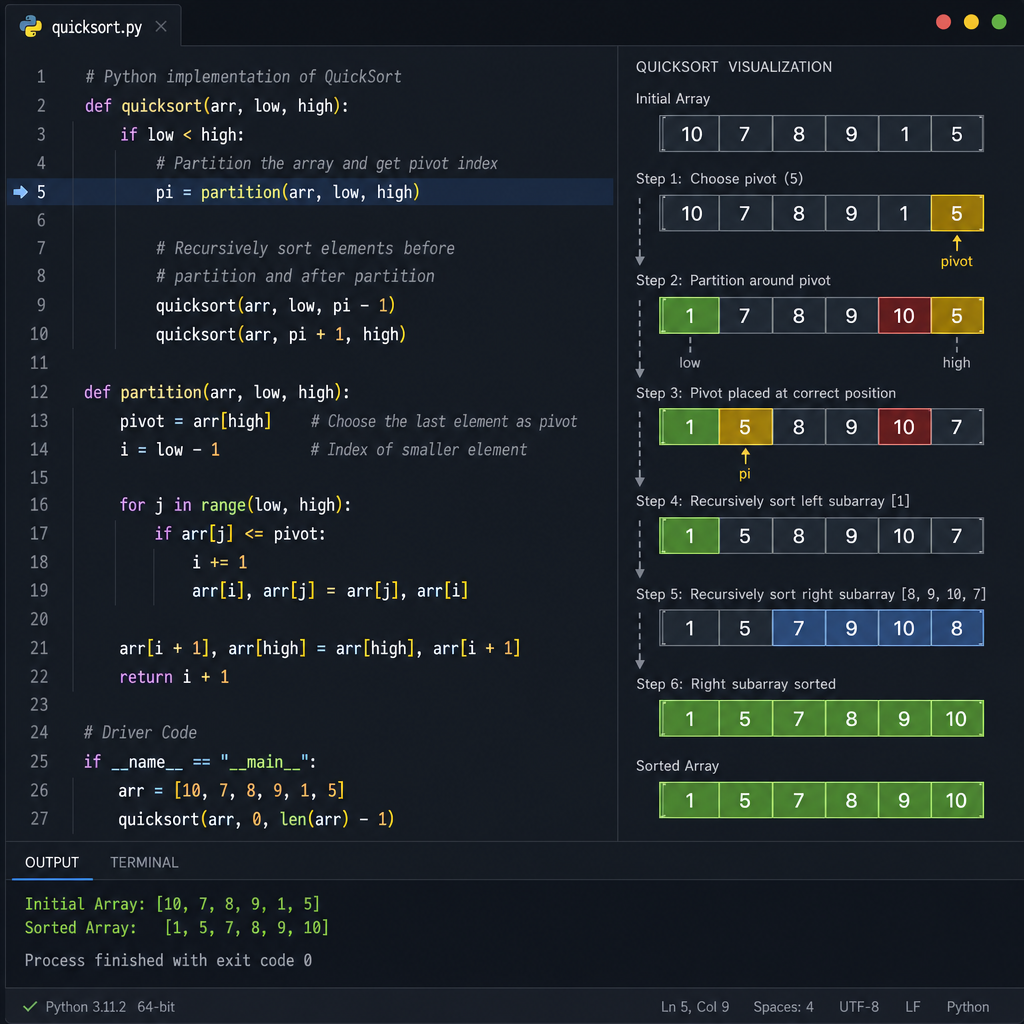
Task: Click the UTF-8 encoding indicator
Action: 859,1006
